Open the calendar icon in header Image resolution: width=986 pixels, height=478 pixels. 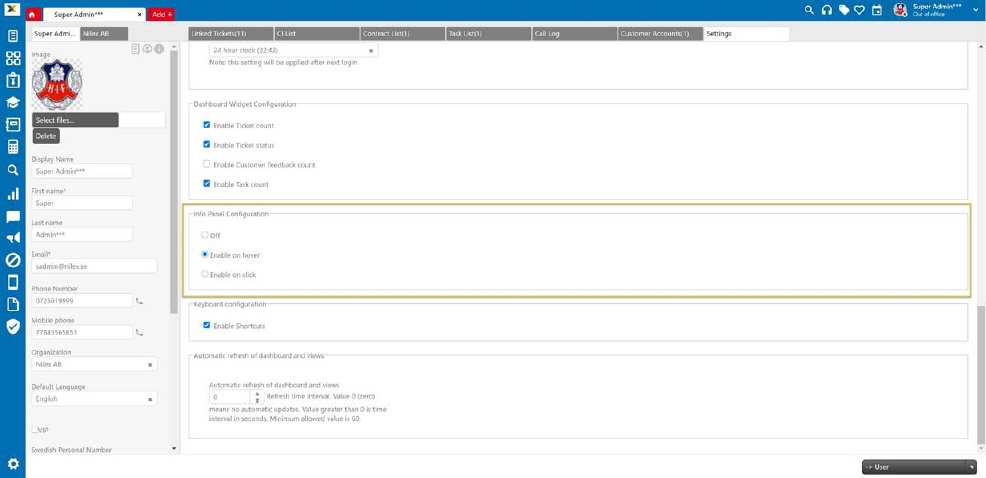(876, 10)
